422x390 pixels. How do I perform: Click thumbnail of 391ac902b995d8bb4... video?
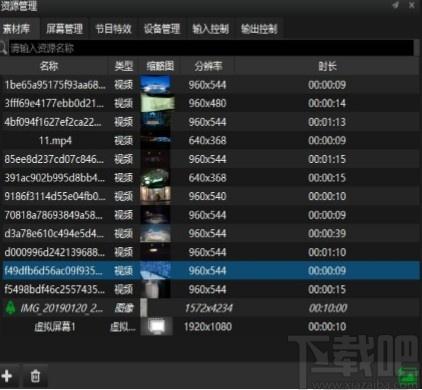[156, 178]
